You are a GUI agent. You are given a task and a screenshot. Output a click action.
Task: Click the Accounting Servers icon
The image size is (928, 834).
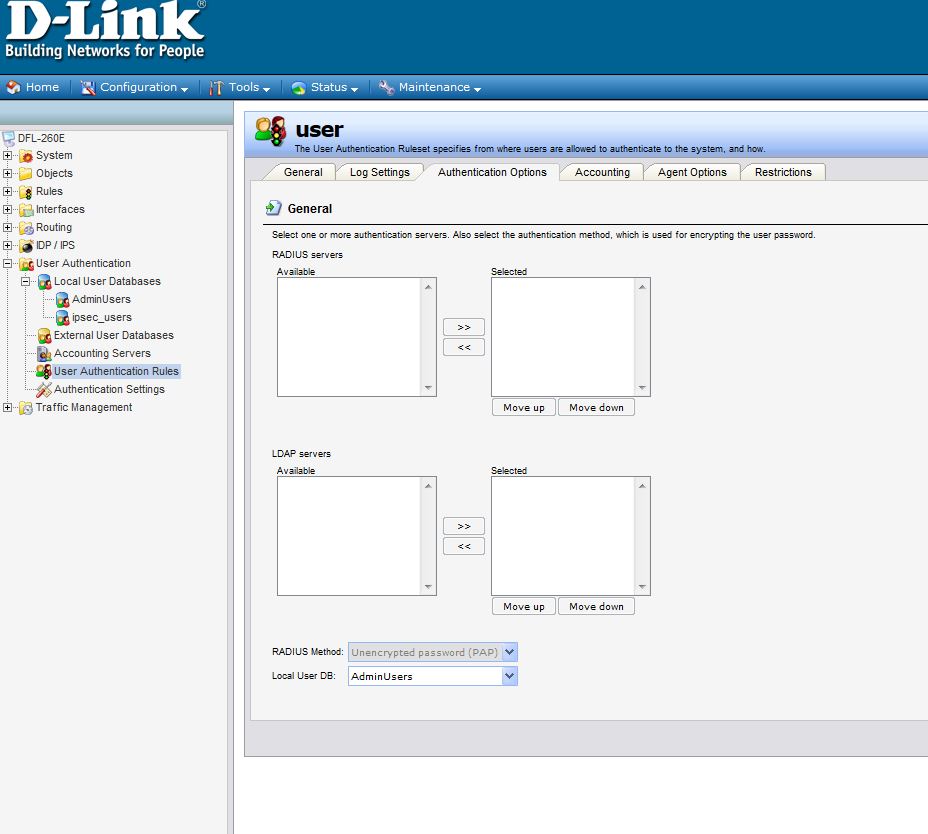coord(44,354)
